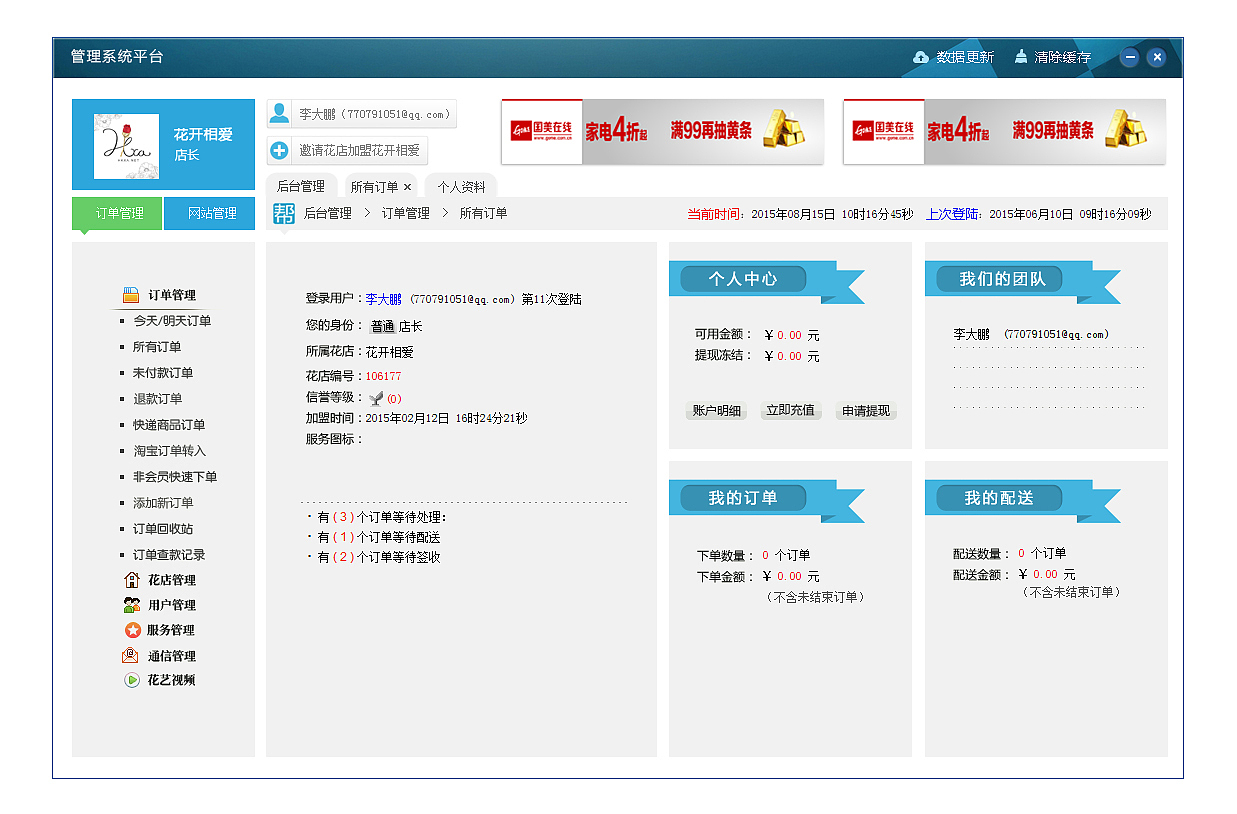Select the green 订单管理 sidebar tab
The image size is (1237, 814).
(x=117, y=213)
